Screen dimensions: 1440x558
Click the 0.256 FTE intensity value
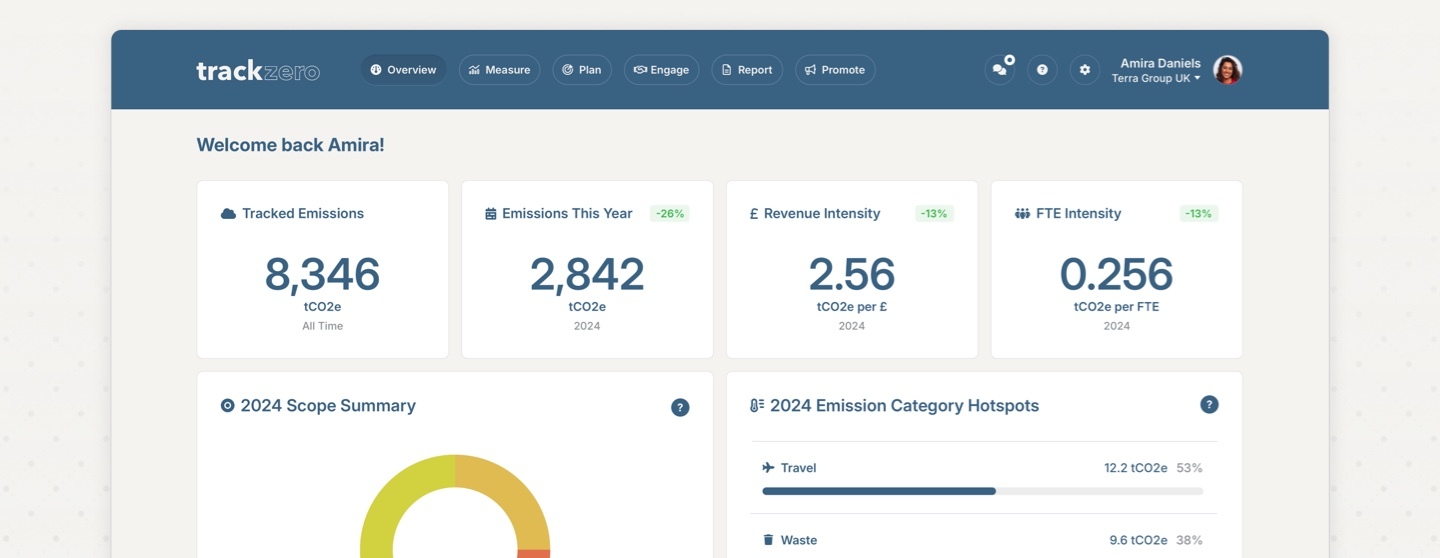pyautogui.click(x=1116, y=274)
